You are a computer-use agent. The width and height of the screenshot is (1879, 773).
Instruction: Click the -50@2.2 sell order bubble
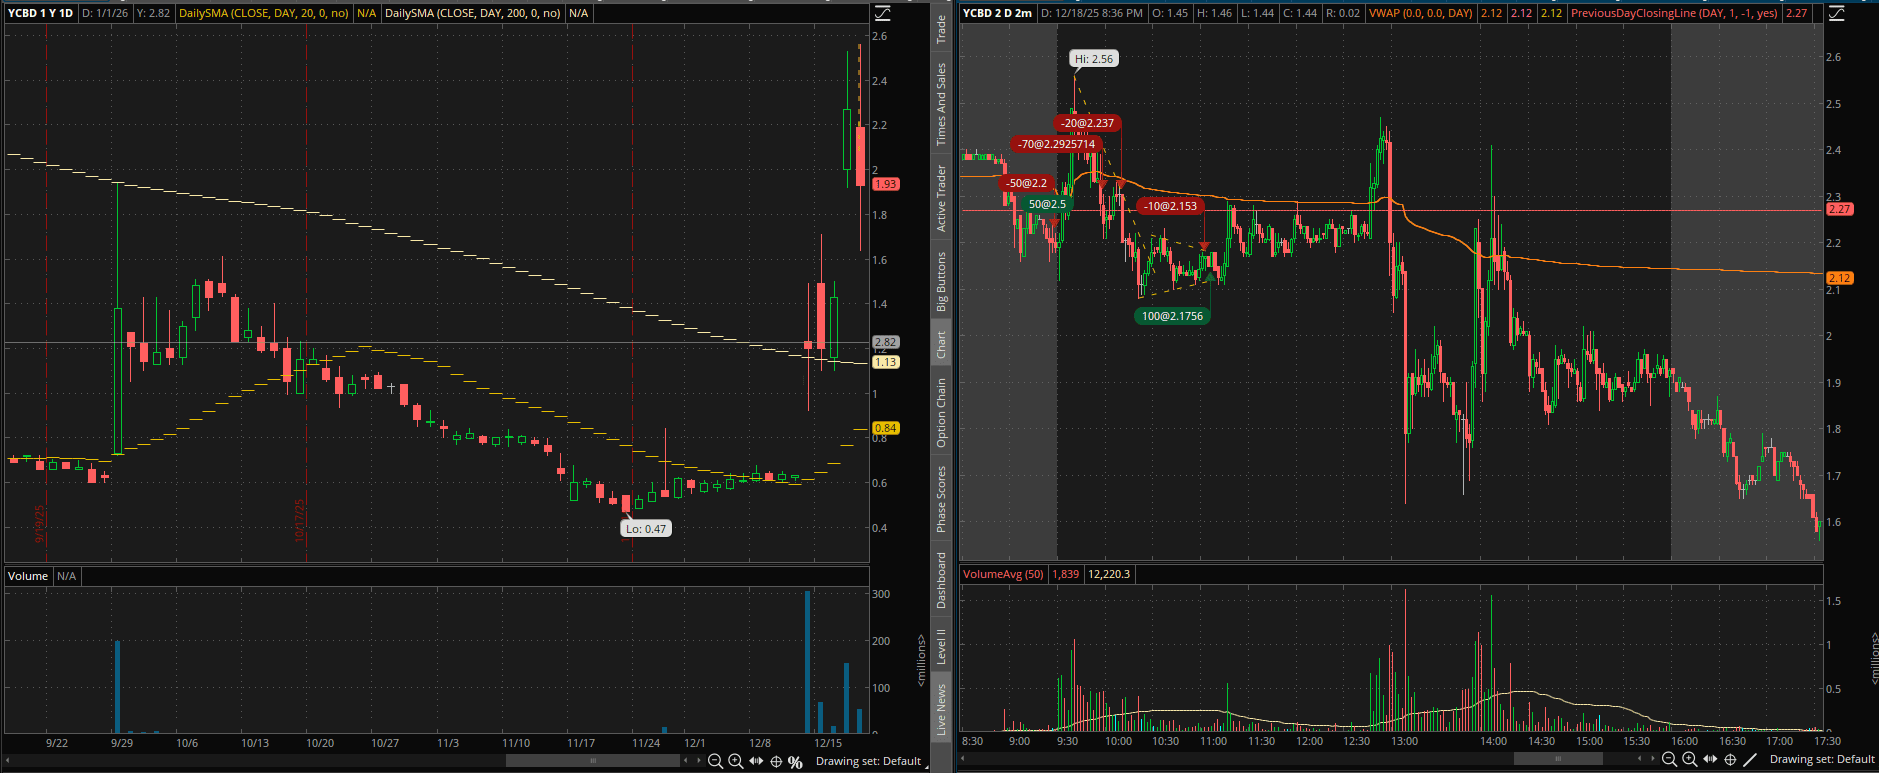click(x=1027, y=183)
